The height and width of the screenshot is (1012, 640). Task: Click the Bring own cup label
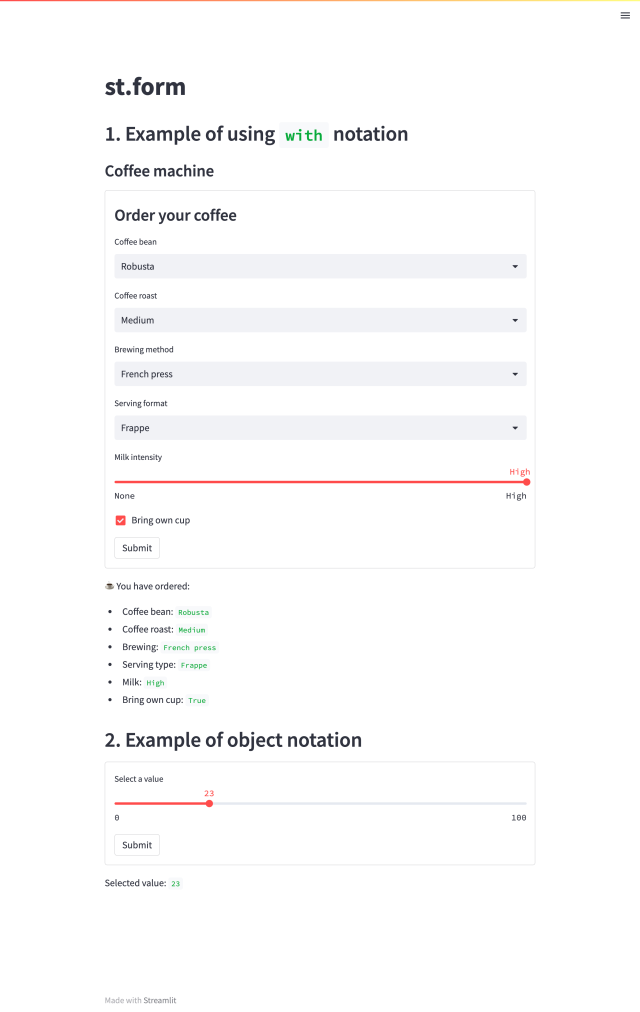click(160, 520)
